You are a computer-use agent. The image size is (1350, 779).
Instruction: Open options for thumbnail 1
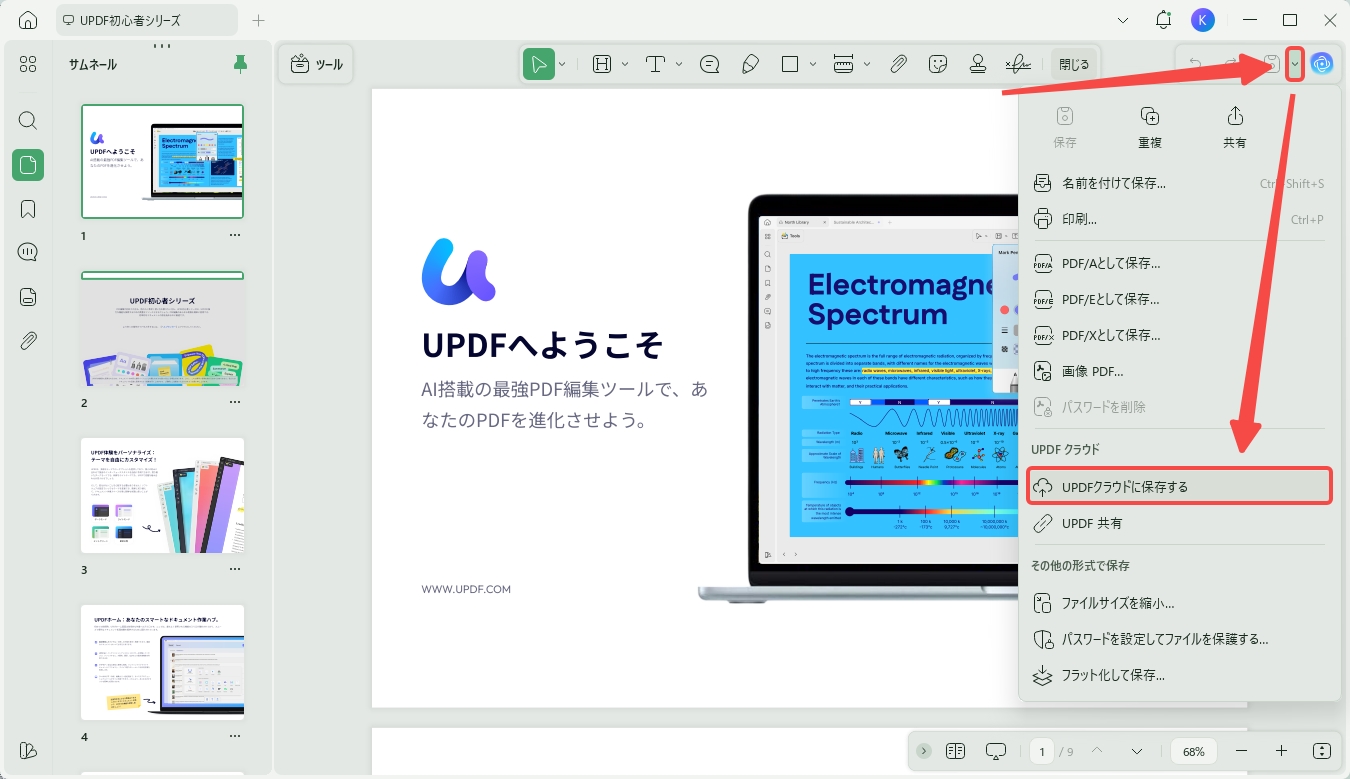[235, 235]
